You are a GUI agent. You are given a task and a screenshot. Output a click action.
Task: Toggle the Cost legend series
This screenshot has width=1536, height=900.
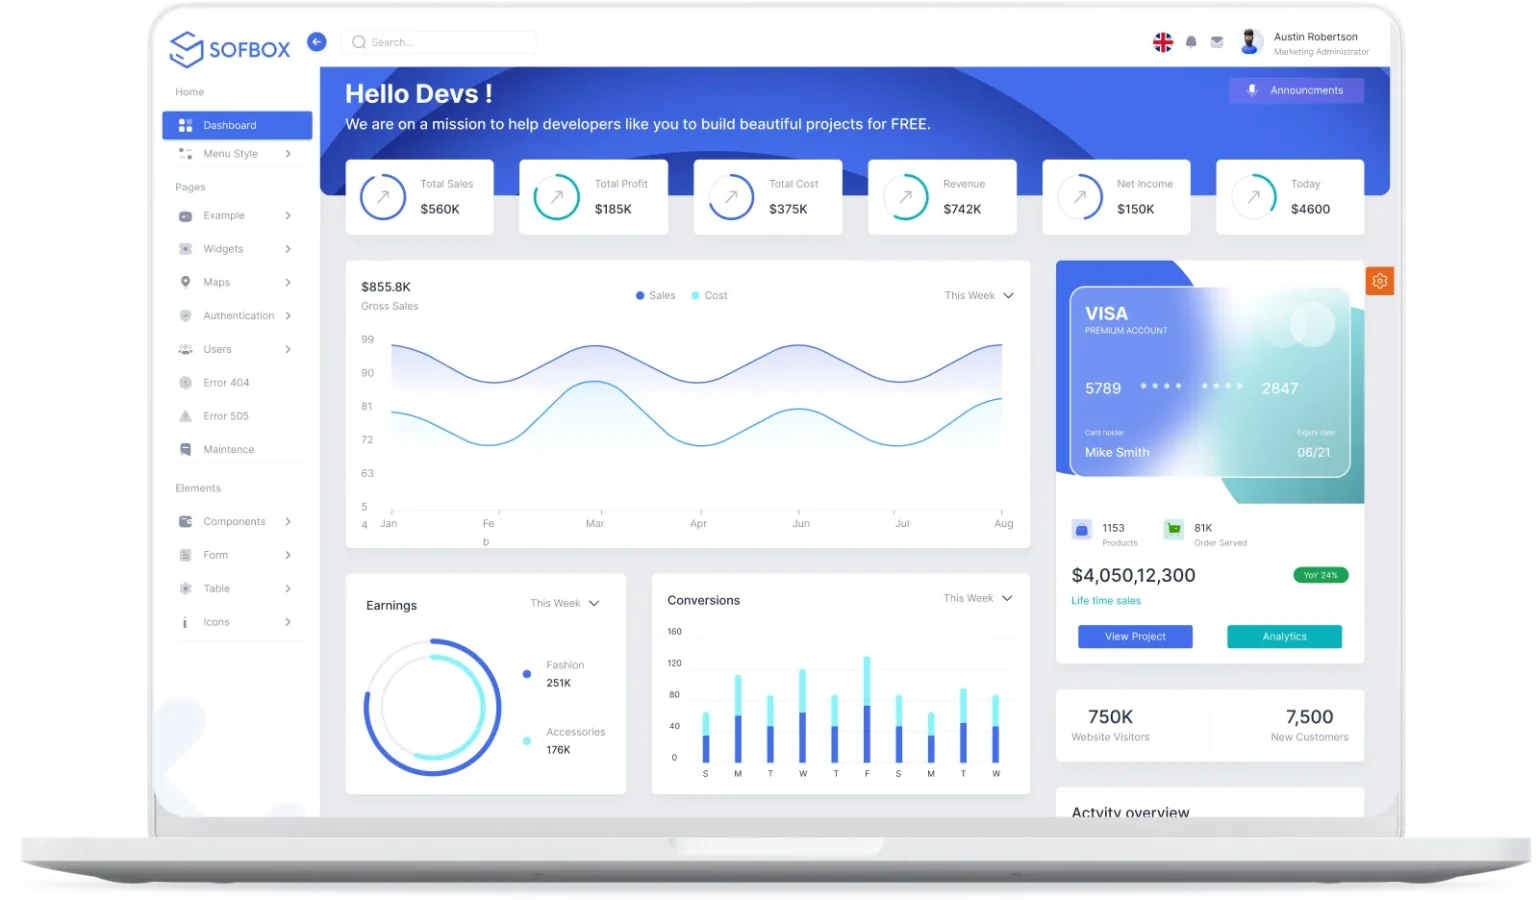click(x=710, y=296)
